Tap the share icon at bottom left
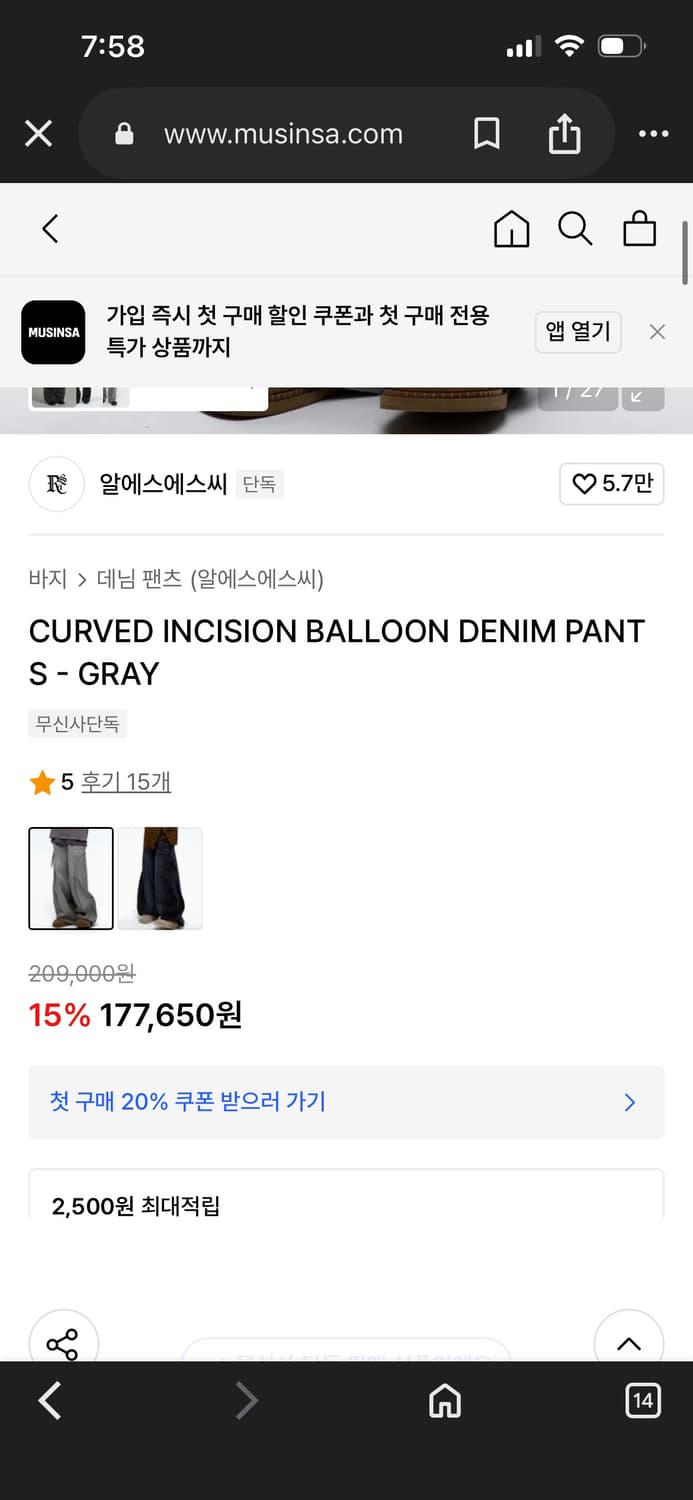This screenshot has width=693, height=1500. point(64,1344)
